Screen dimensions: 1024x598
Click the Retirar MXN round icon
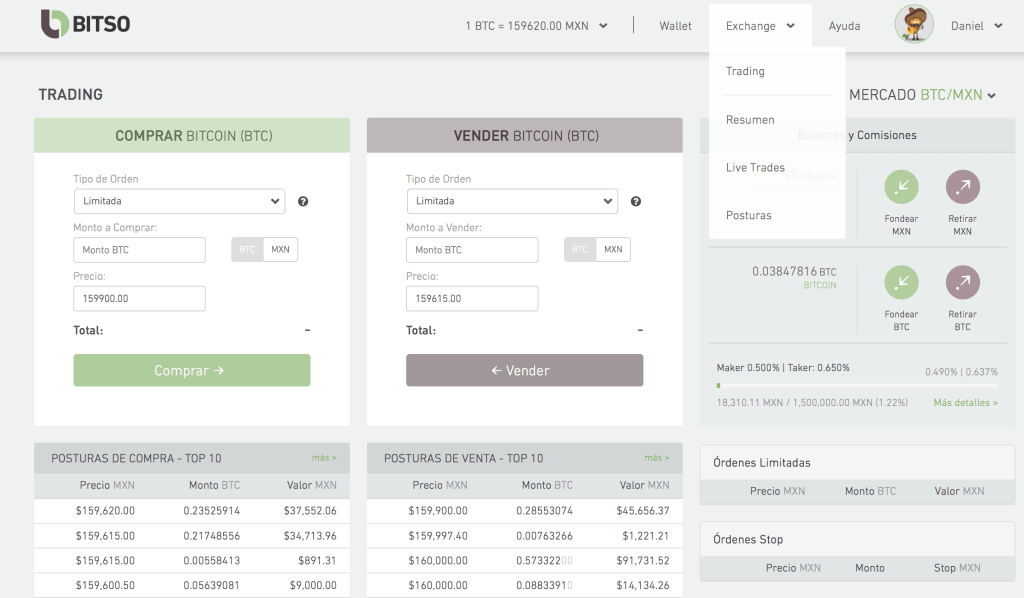point(962,187)
